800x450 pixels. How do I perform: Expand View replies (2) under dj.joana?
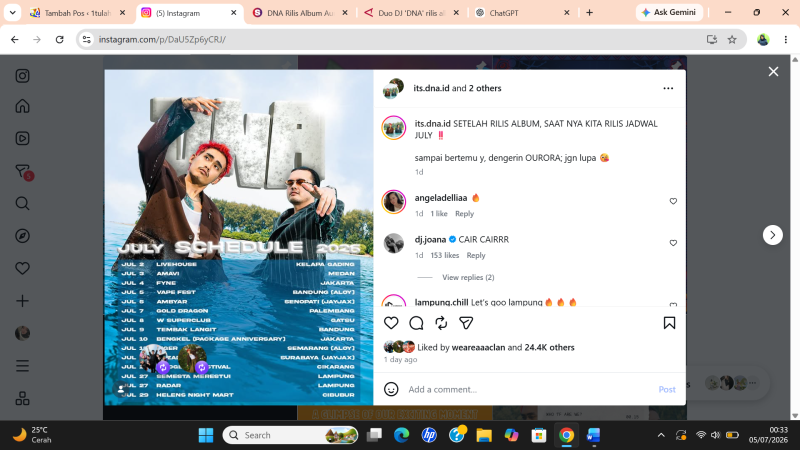(468, 278)
